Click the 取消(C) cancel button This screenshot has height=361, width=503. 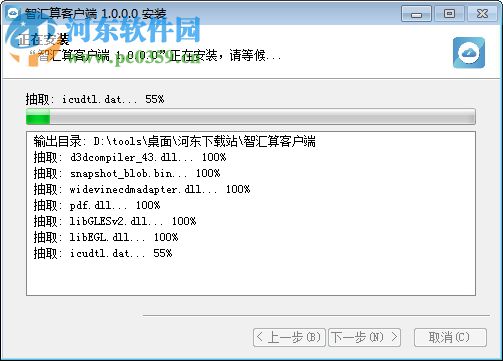[x=450, y=337]
